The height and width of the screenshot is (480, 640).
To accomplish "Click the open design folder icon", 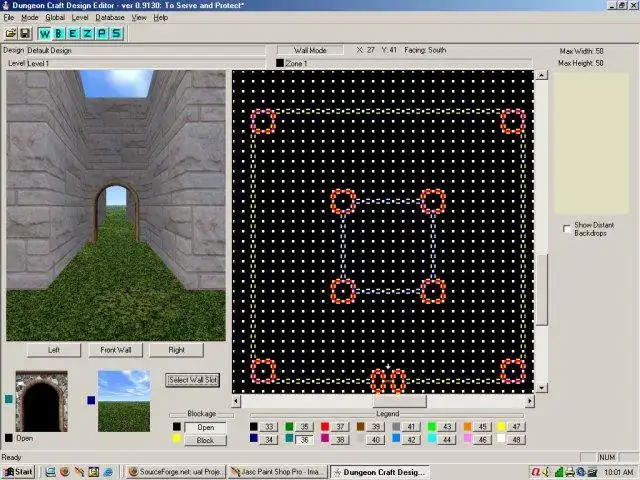I will (11, 33).
